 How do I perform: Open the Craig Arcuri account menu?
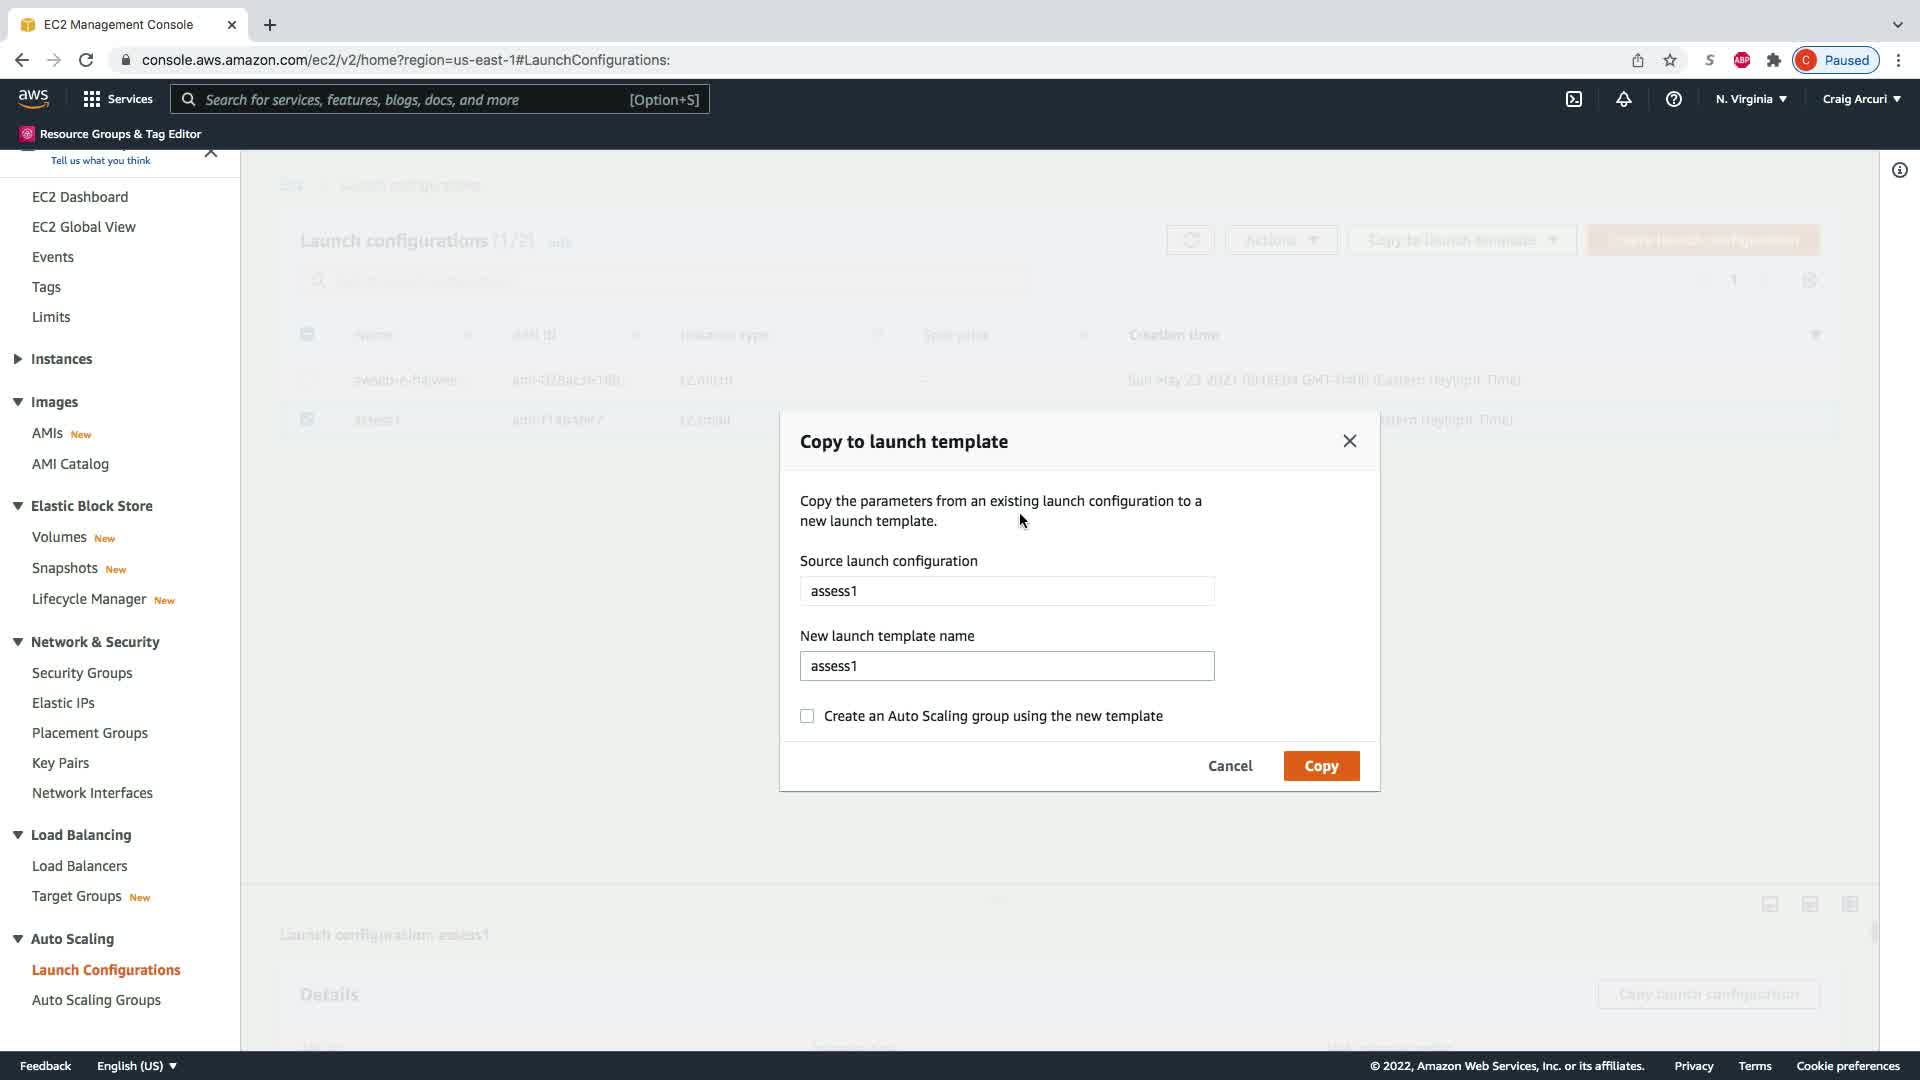click(x=1861, y=99)
